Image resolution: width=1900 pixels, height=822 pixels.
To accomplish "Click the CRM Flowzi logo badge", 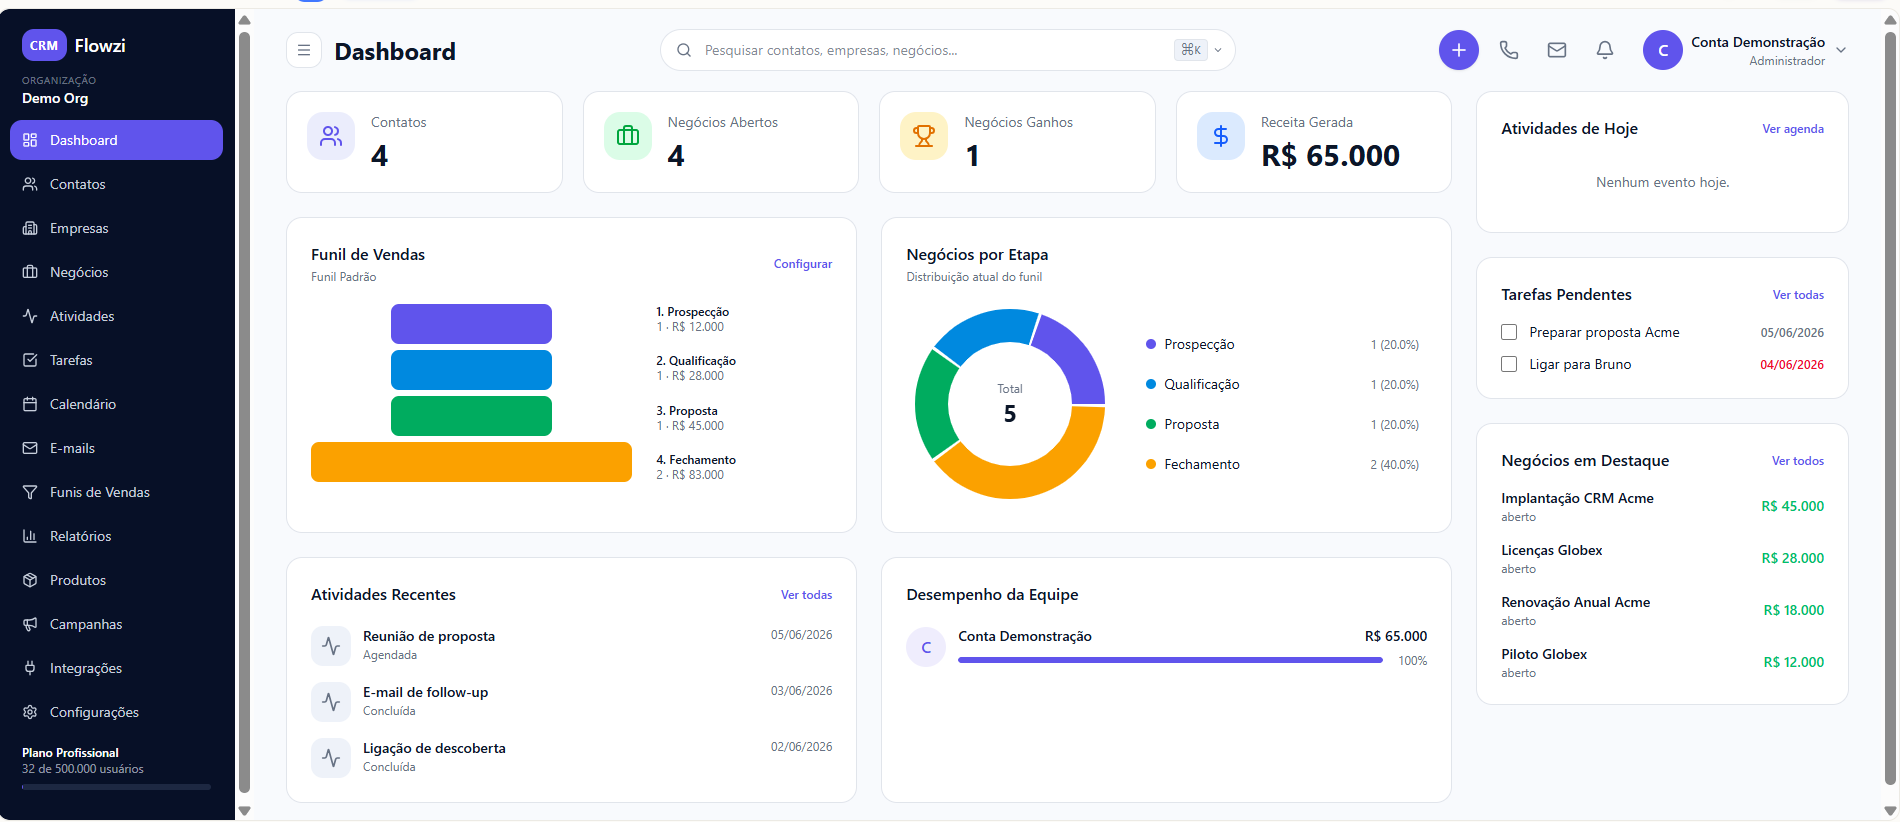I will (44, 45).
